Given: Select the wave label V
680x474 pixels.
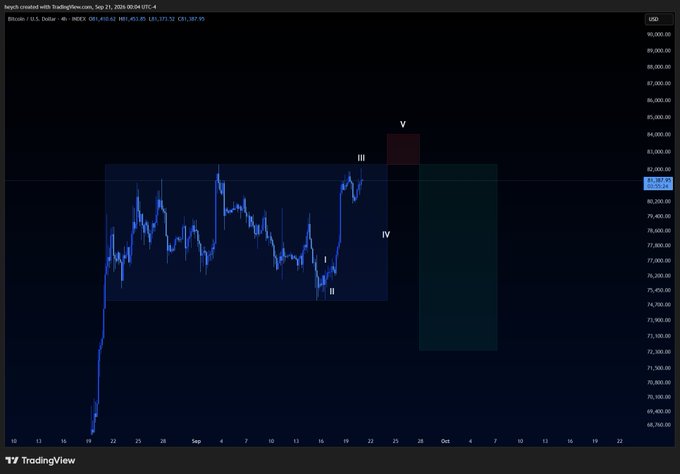Looking at the screenshot, I should [x=403, y=124].
